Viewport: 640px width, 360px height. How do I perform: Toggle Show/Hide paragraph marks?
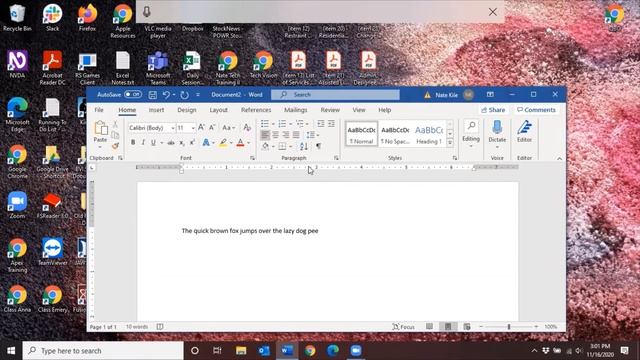318,146
